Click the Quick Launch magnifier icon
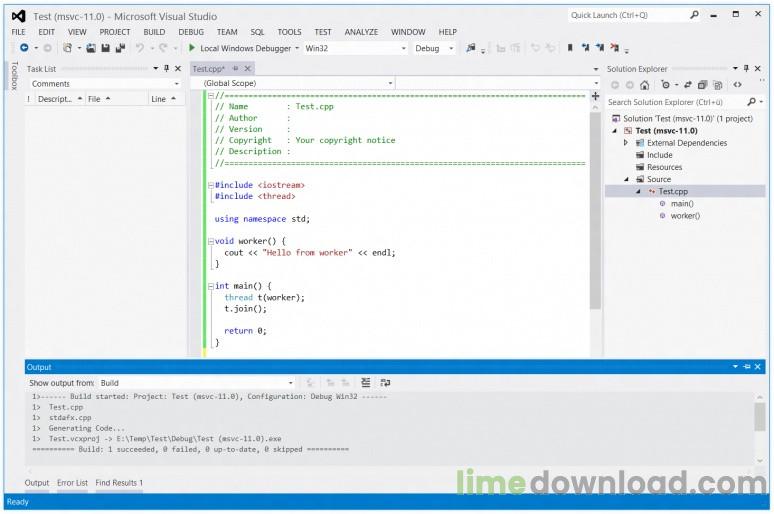774x514 pixels. coord(694,15)
